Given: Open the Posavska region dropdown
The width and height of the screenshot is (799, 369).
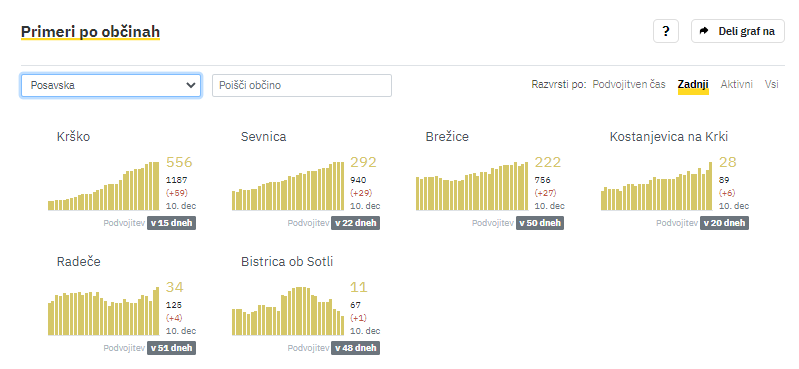Looking at the screenshot, I should (x=111, y=85).
